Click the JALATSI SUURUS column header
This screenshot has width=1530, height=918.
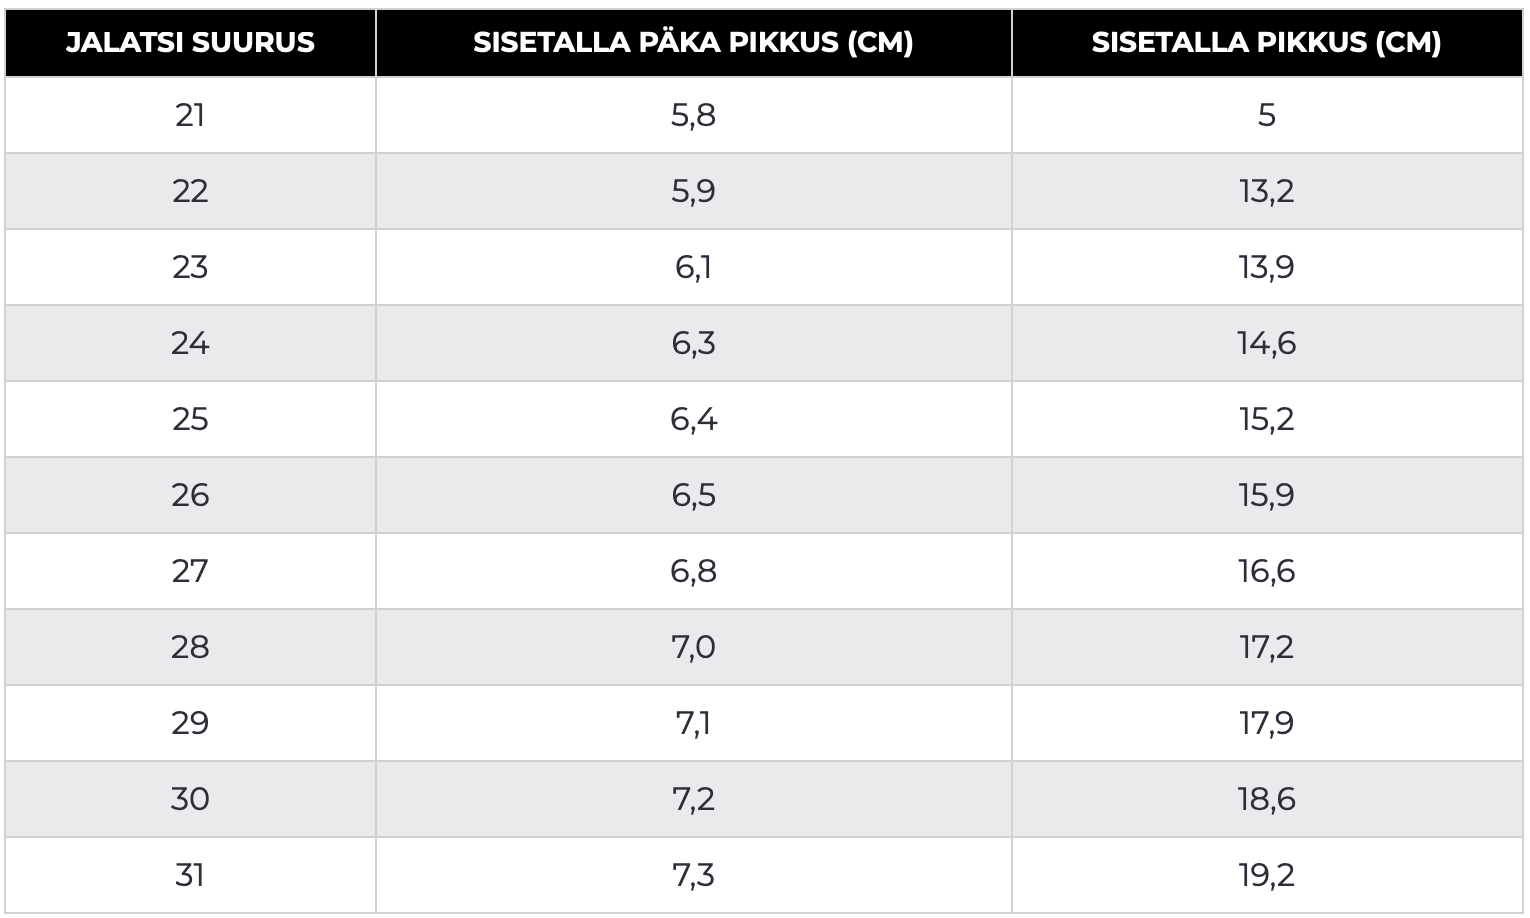pos(190,43)
